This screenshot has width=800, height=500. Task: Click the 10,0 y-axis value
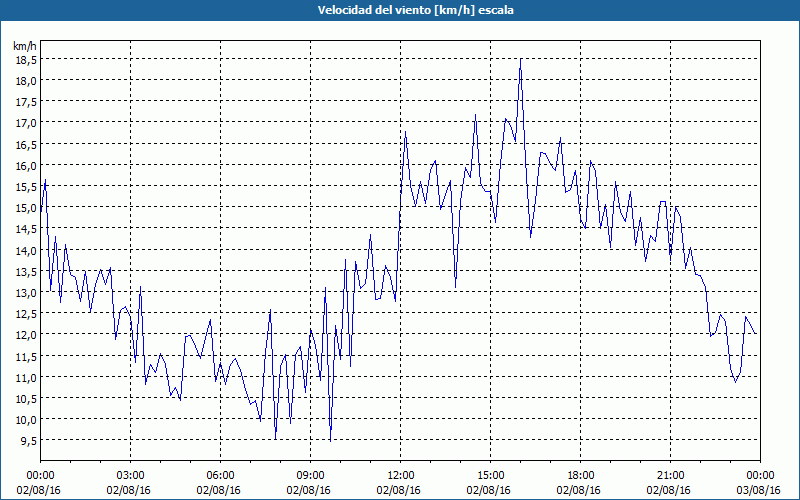click(26, 419)
